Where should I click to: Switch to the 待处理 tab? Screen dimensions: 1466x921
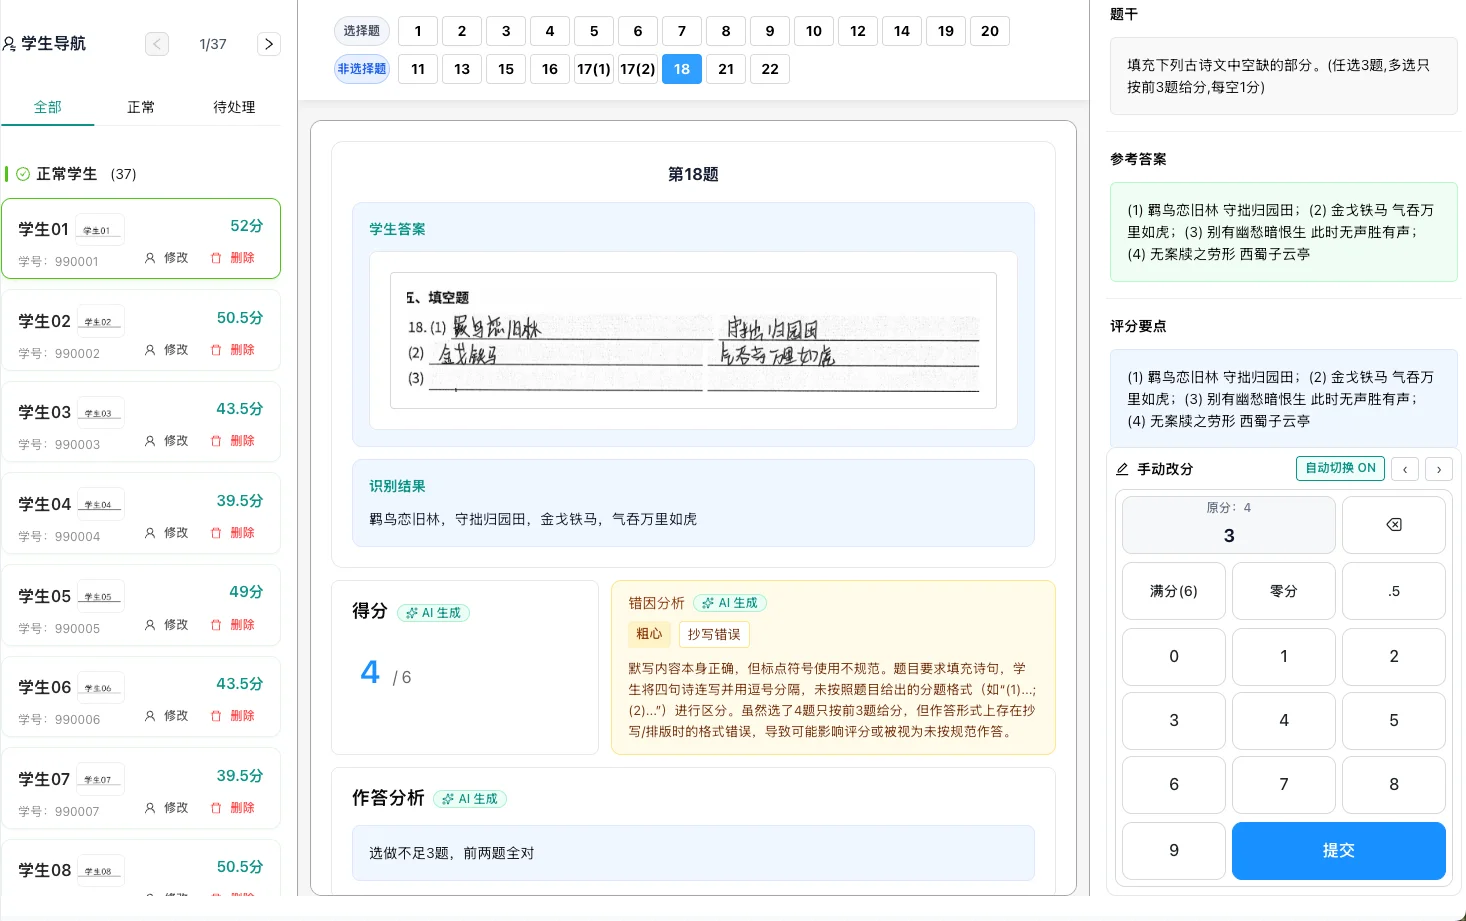point(234,107)
